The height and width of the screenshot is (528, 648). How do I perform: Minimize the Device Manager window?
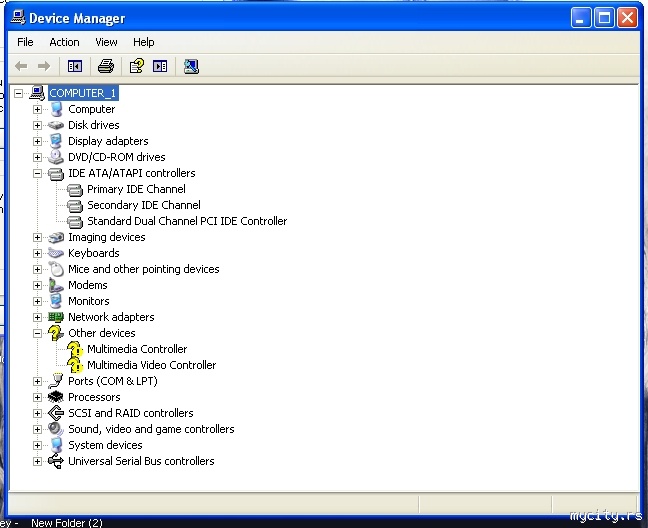(x=581, y=18)
